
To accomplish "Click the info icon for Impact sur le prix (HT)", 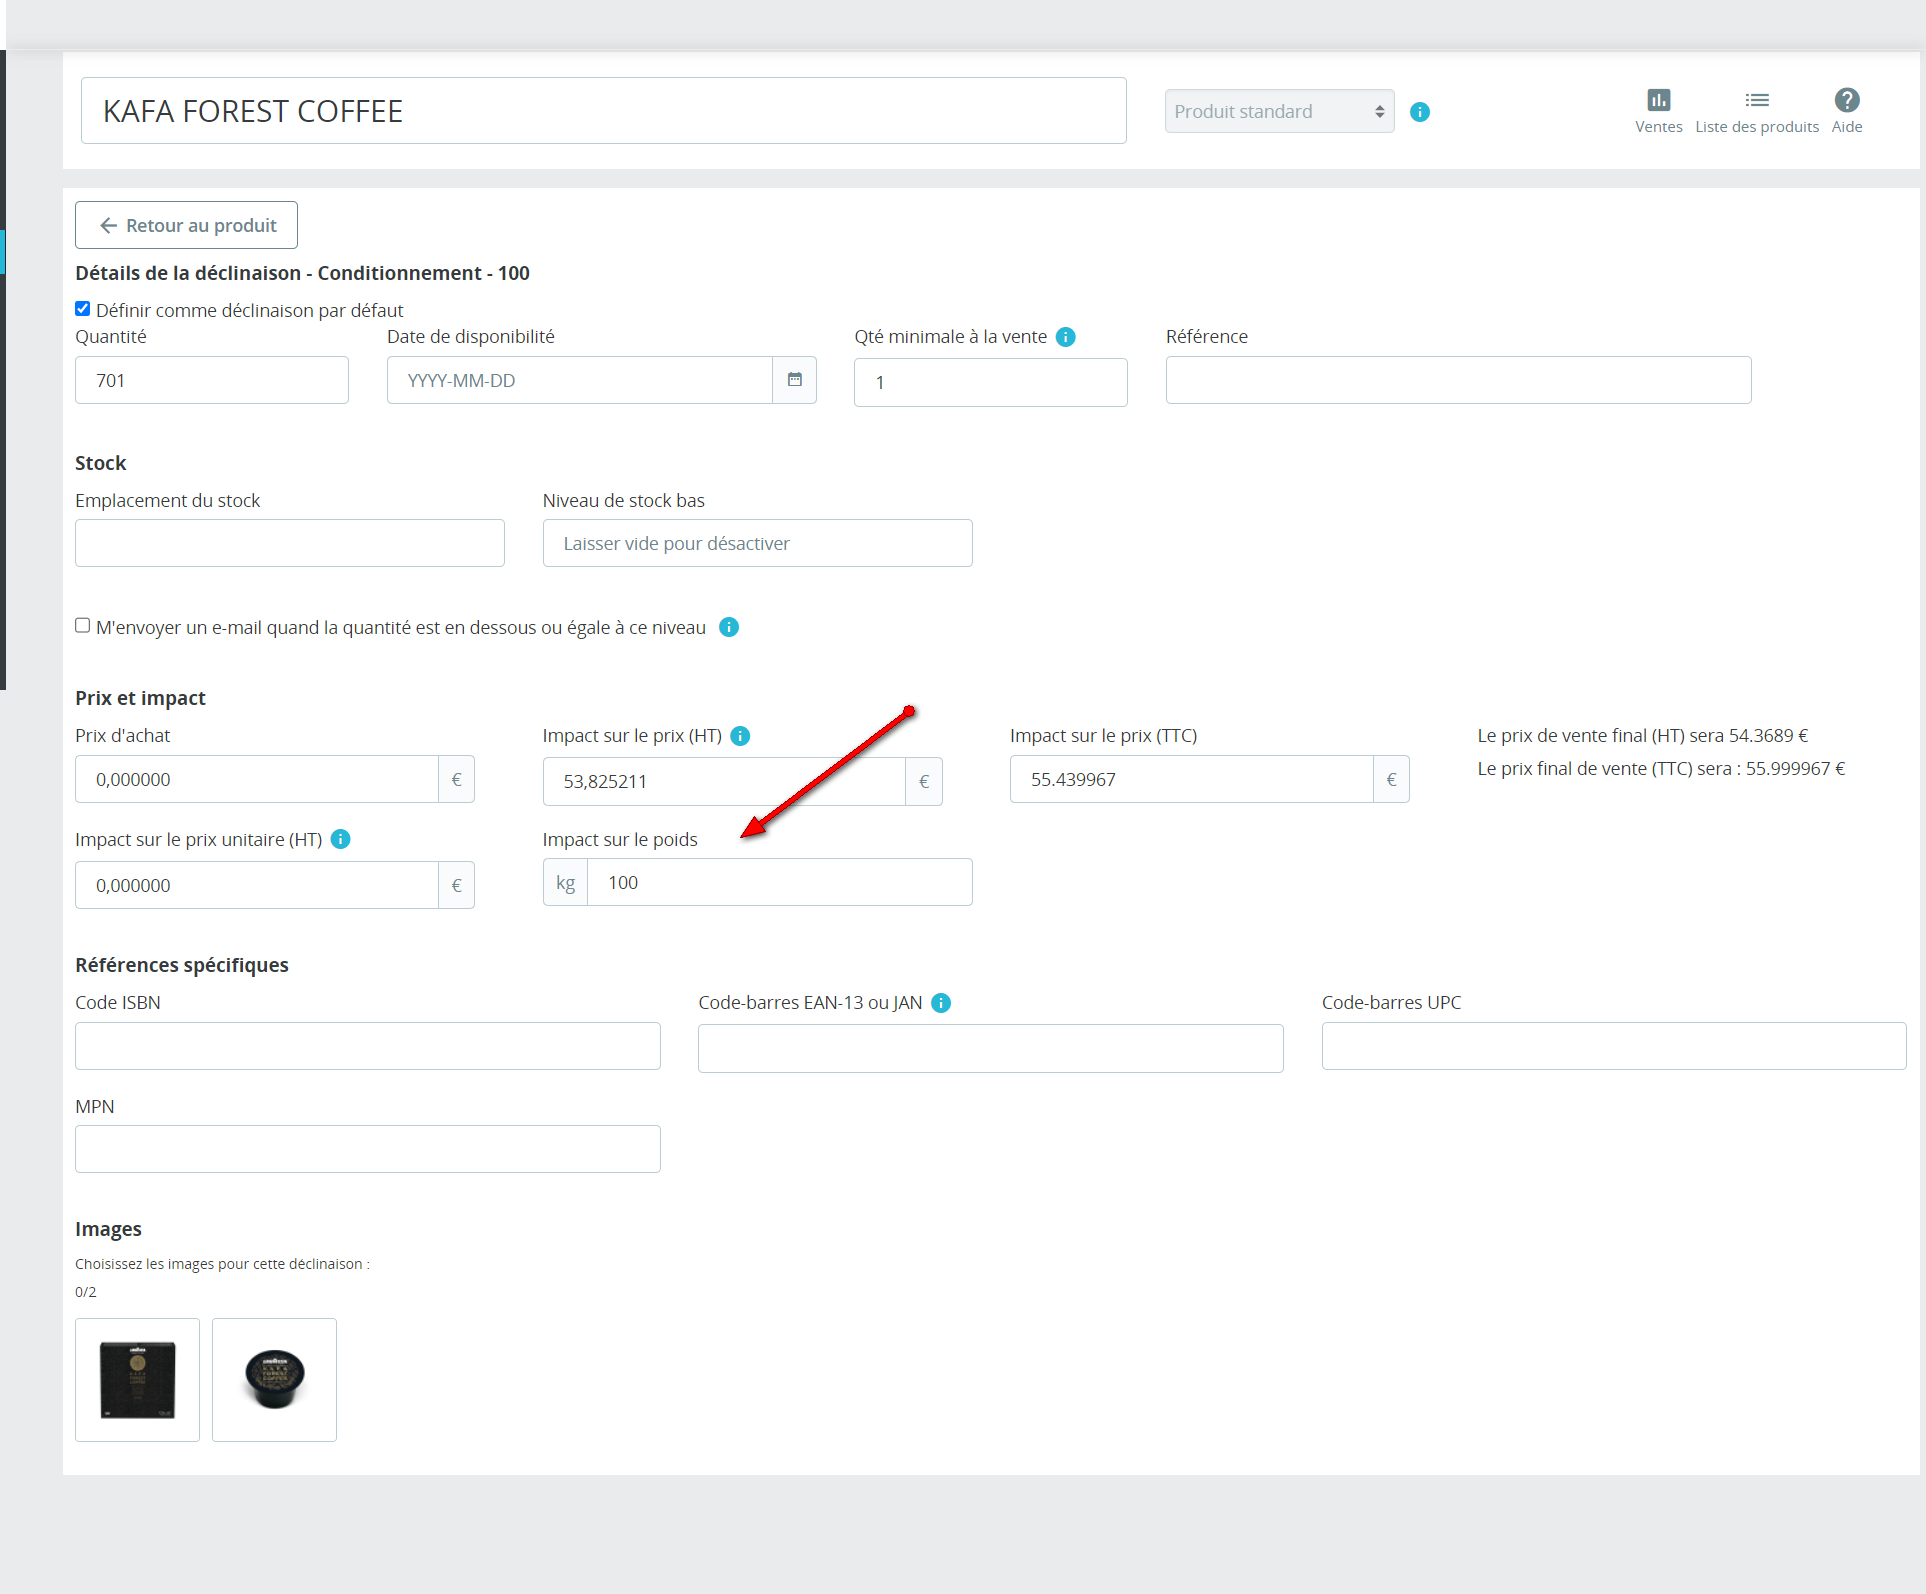I will [x=740, y=736].
